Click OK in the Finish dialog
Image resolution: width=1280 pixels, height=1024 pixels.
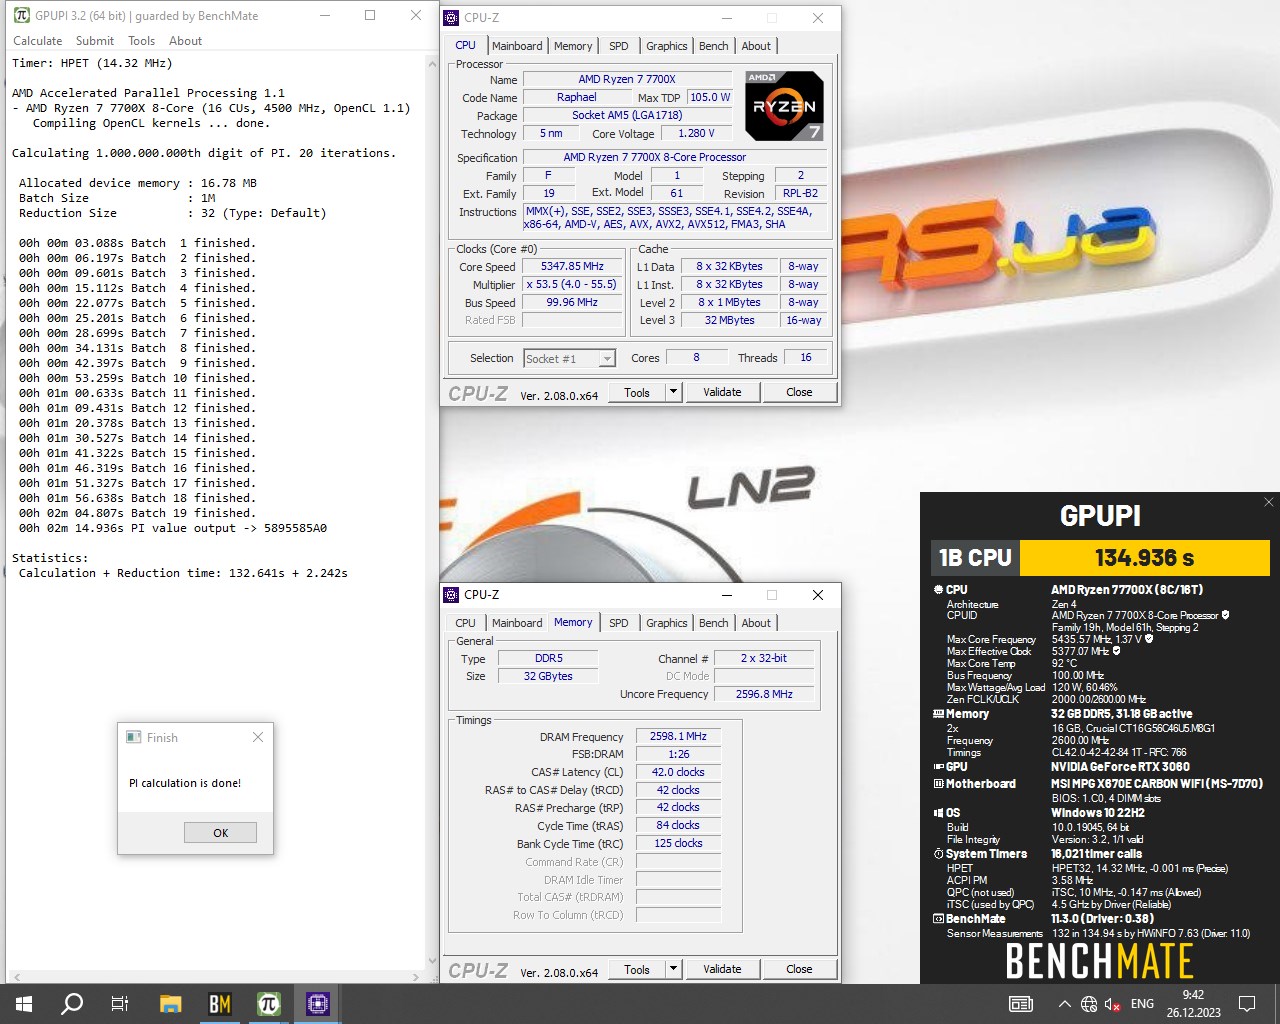point(220,832)
